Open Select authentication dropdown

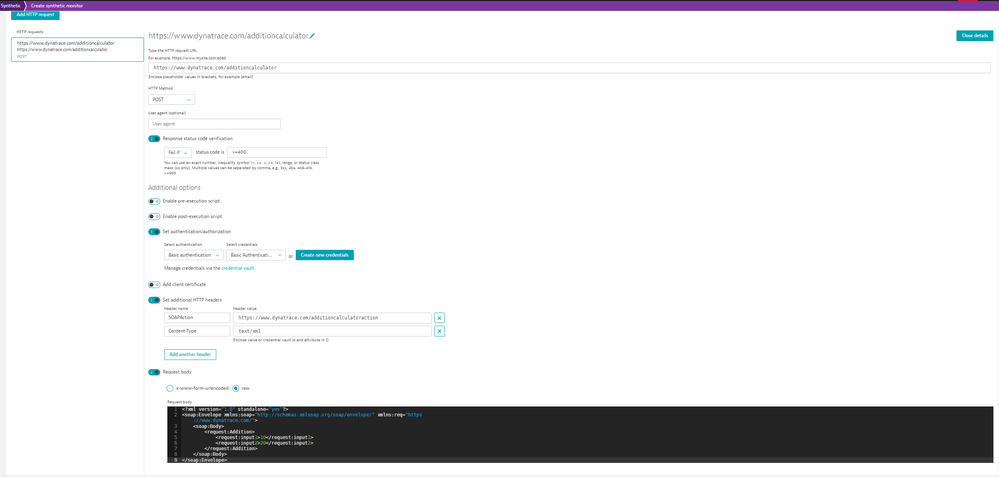click(194, 255)
